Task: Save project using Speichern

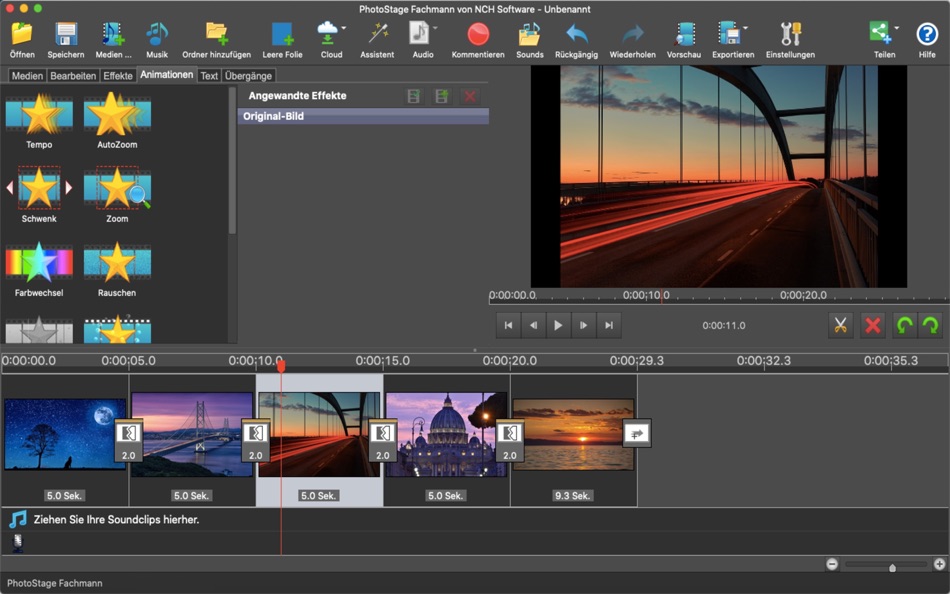Action: tap(65, 40)
